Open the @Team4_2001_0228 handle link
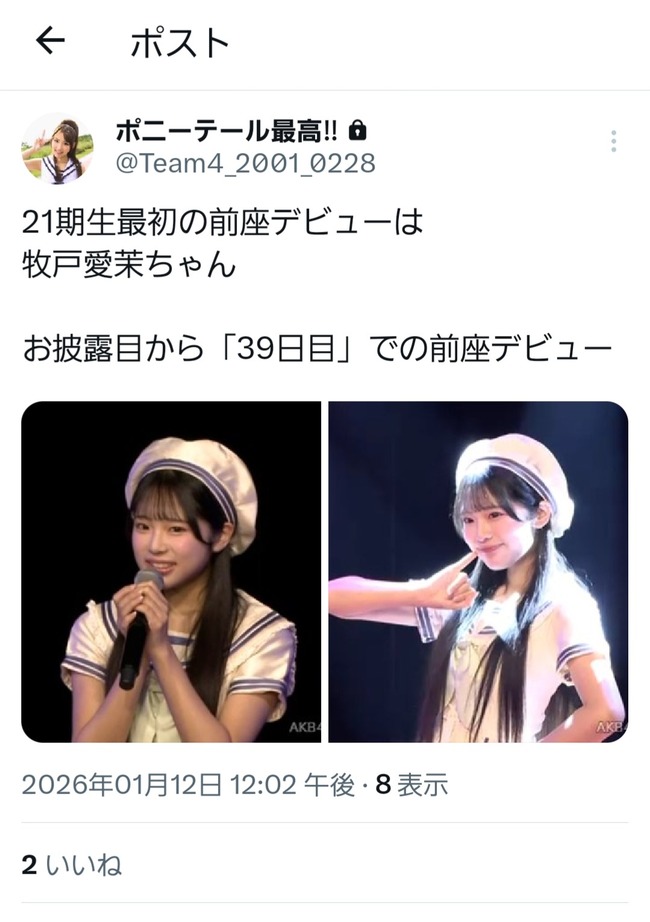650x922 pixels. (x=245, y=163)
